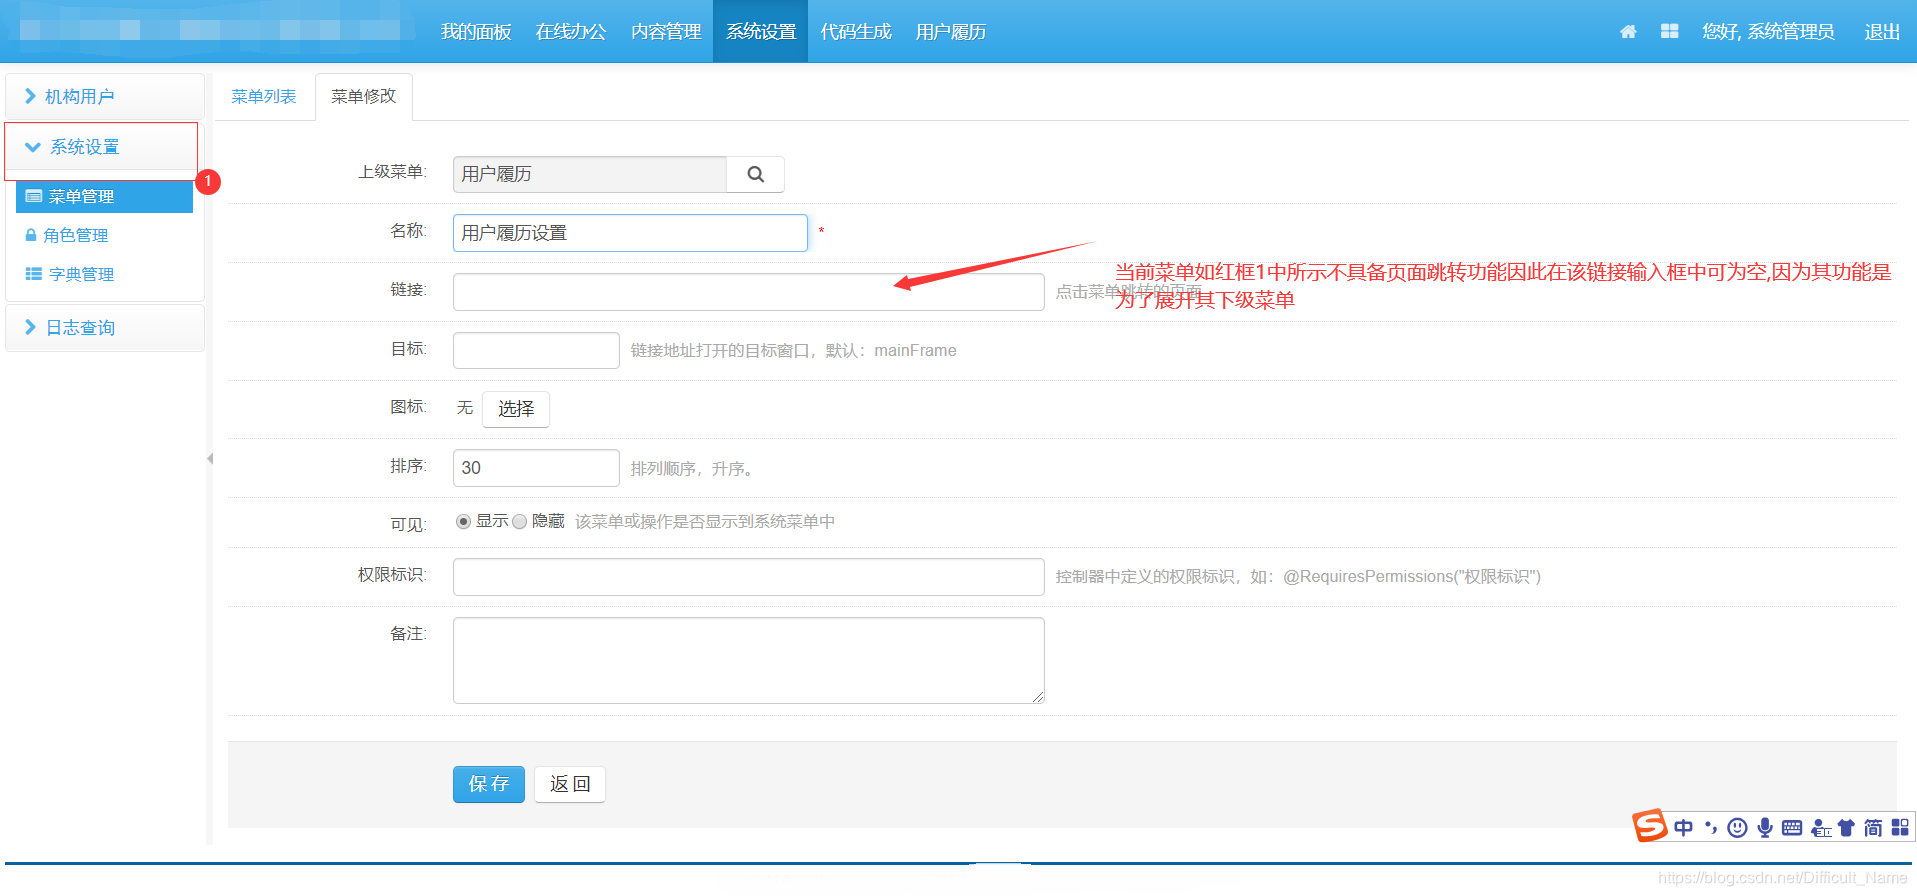Click the Sogou input method S logo

click(x=1650, y=826)
